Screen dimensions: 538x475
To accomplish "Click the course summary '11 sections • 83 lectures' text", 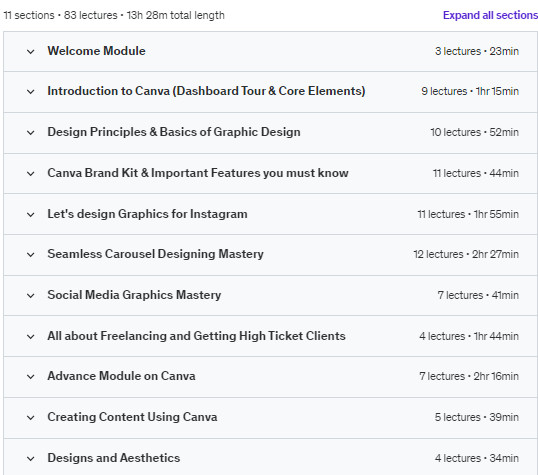I will [x=60, y=15].
